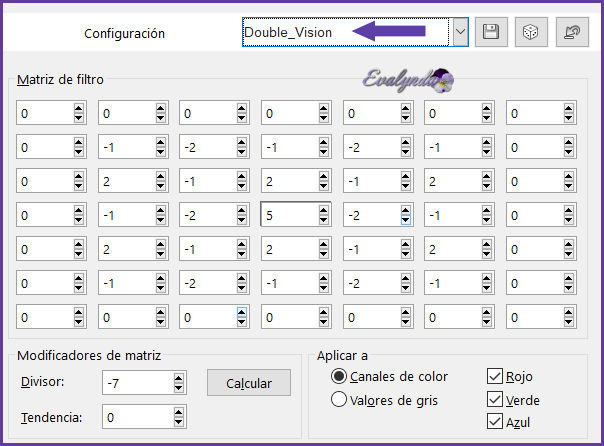Click the randomize parameters dice icon
This screenshot has width=604, height=446.
(x=531, y=32)
